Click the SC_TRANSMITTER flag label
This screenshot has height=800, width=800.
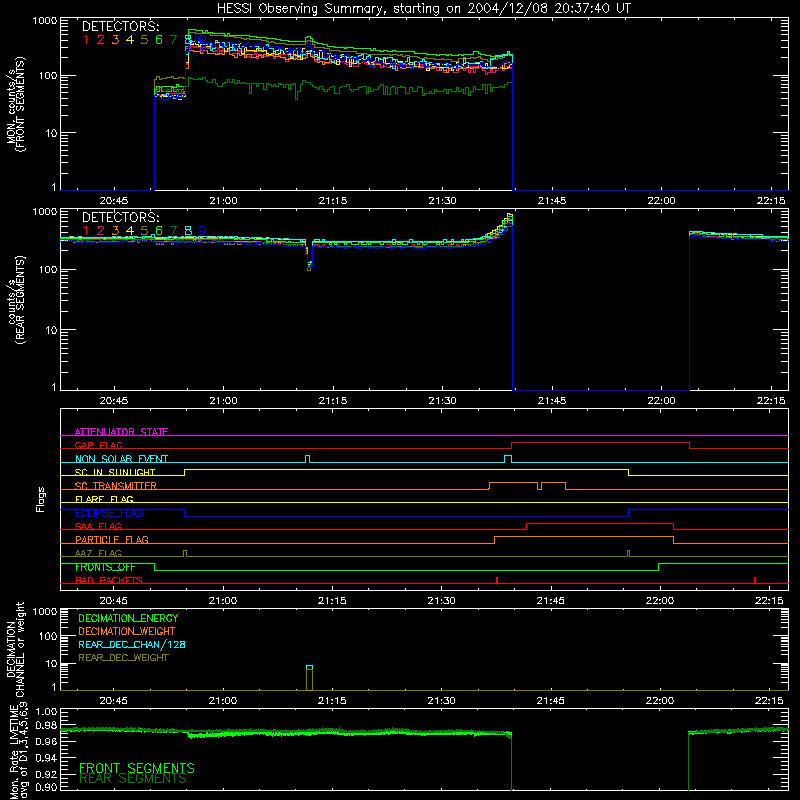click(x=116, y=486)
